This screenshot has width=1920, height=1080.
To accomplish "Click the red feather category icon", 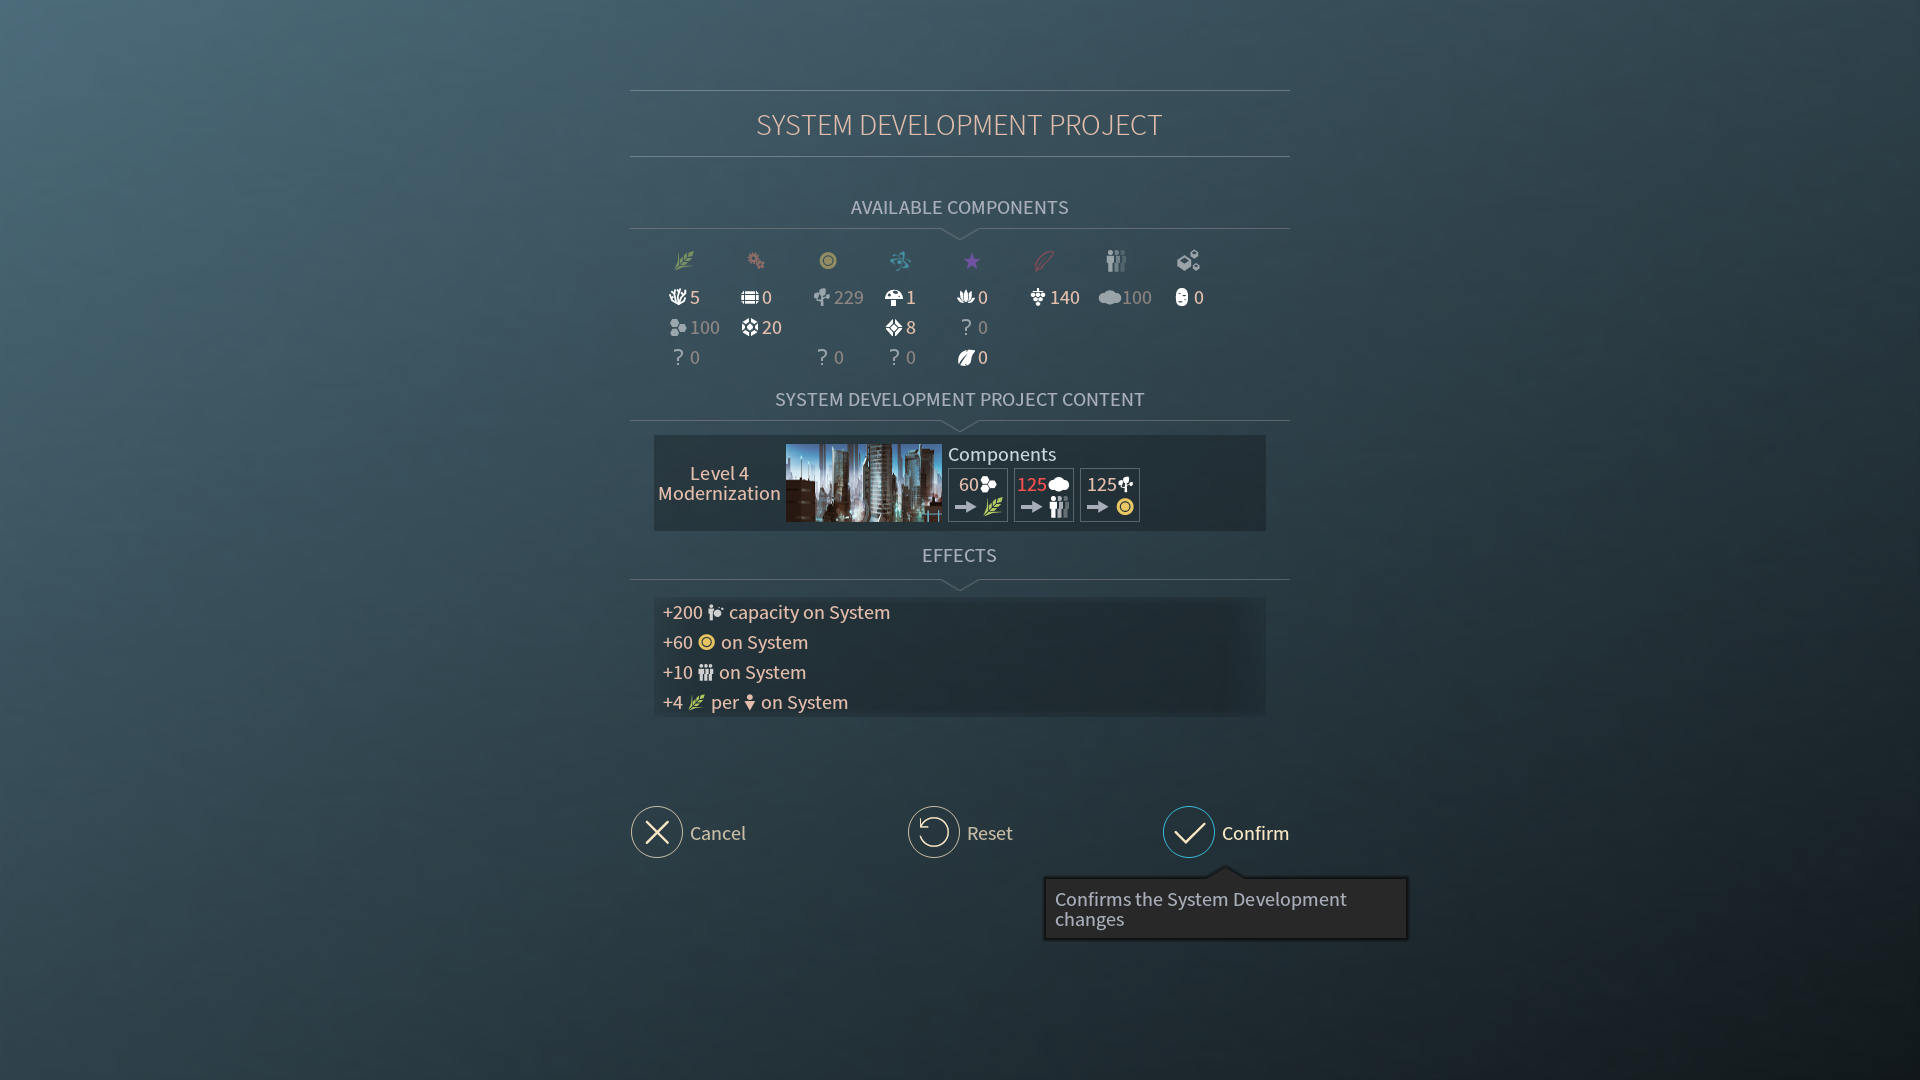I will (1044, 261).
